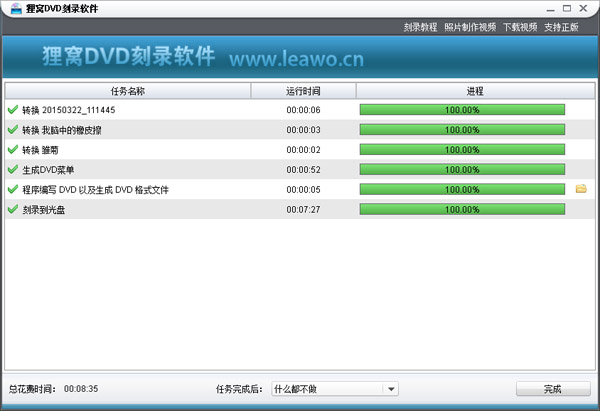Click progress bar of 生成DVD菜单 row
Screen dimensions: 600x411
462,170
